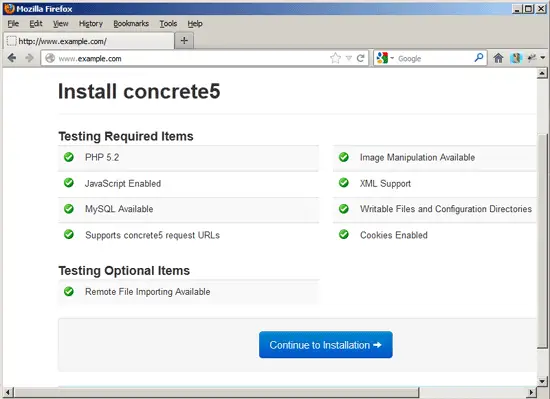Open the Tools menu
Screen dimensions: 550x399
click(x=168, y=23)
